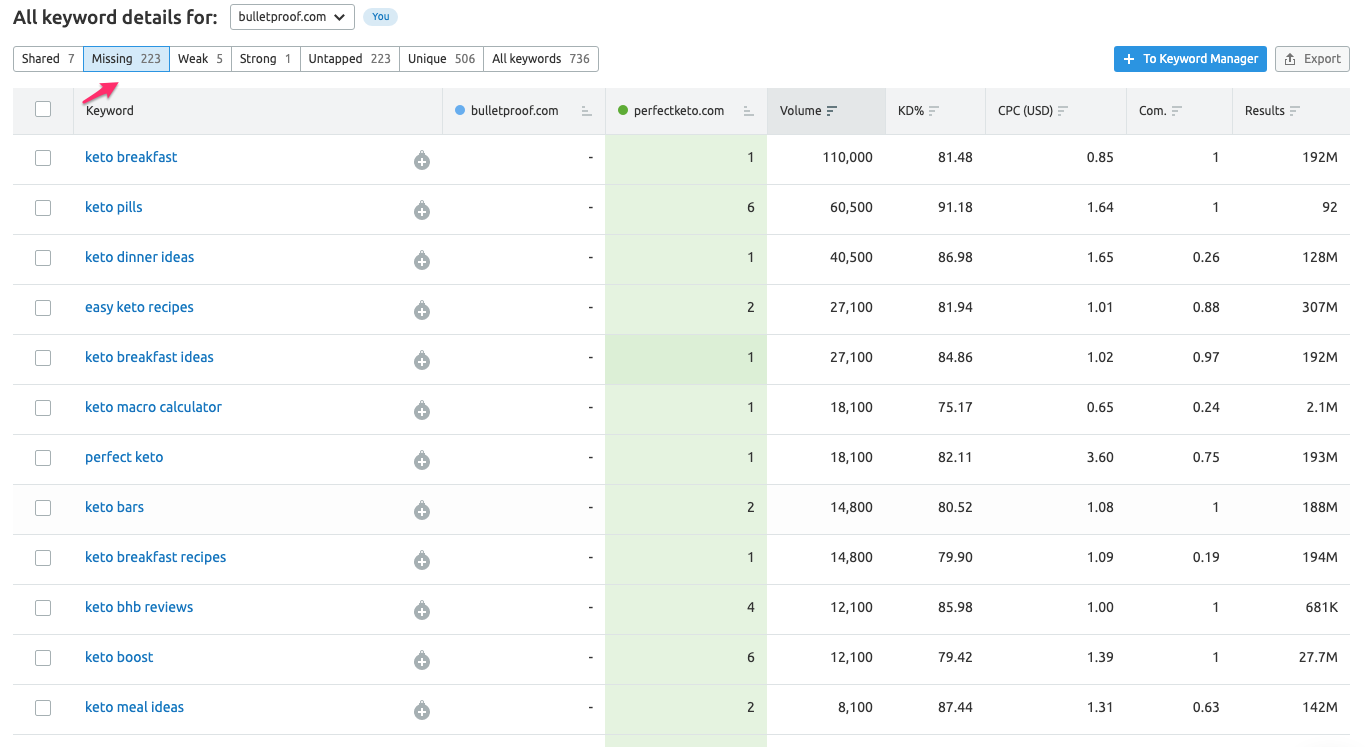Open the bulletproof.com domain dropdown

click(x=292, y=17)
